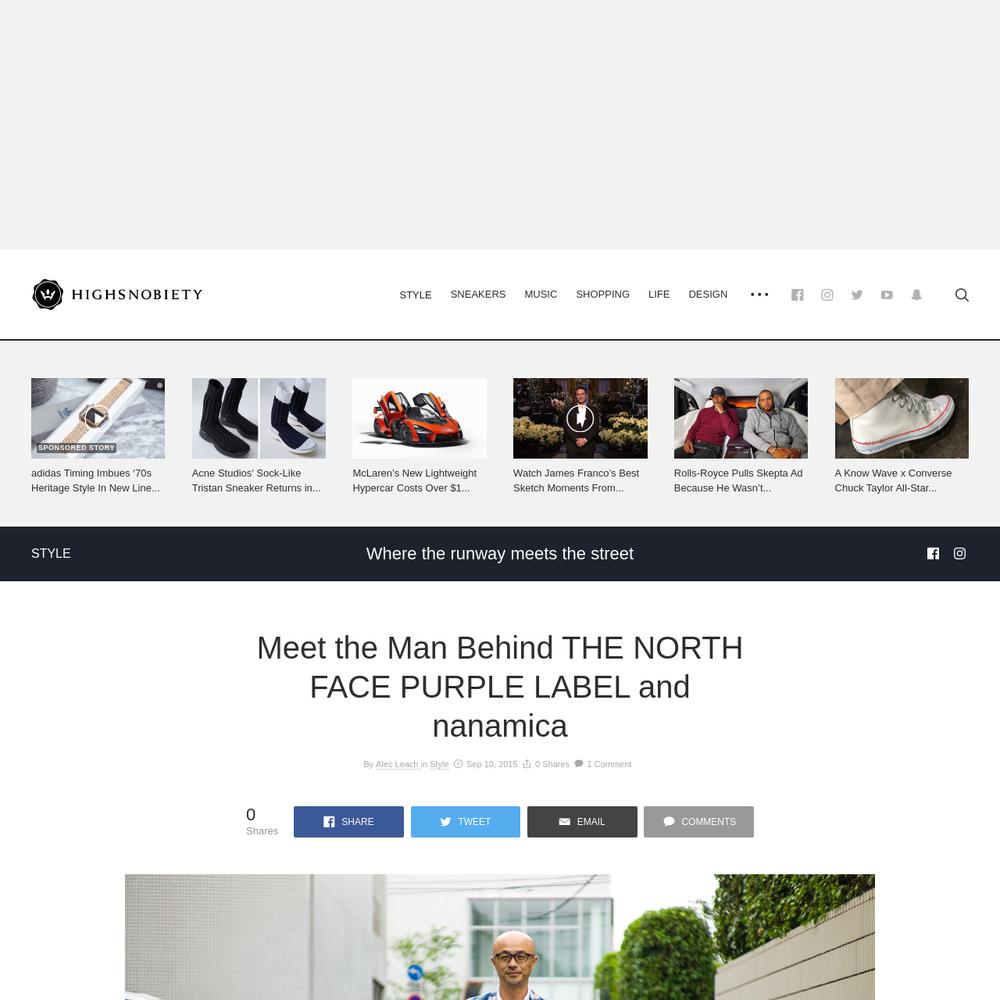Go to the MUSIC section
Viewport: 1000px width, 1000px height.
click(541, 294)
